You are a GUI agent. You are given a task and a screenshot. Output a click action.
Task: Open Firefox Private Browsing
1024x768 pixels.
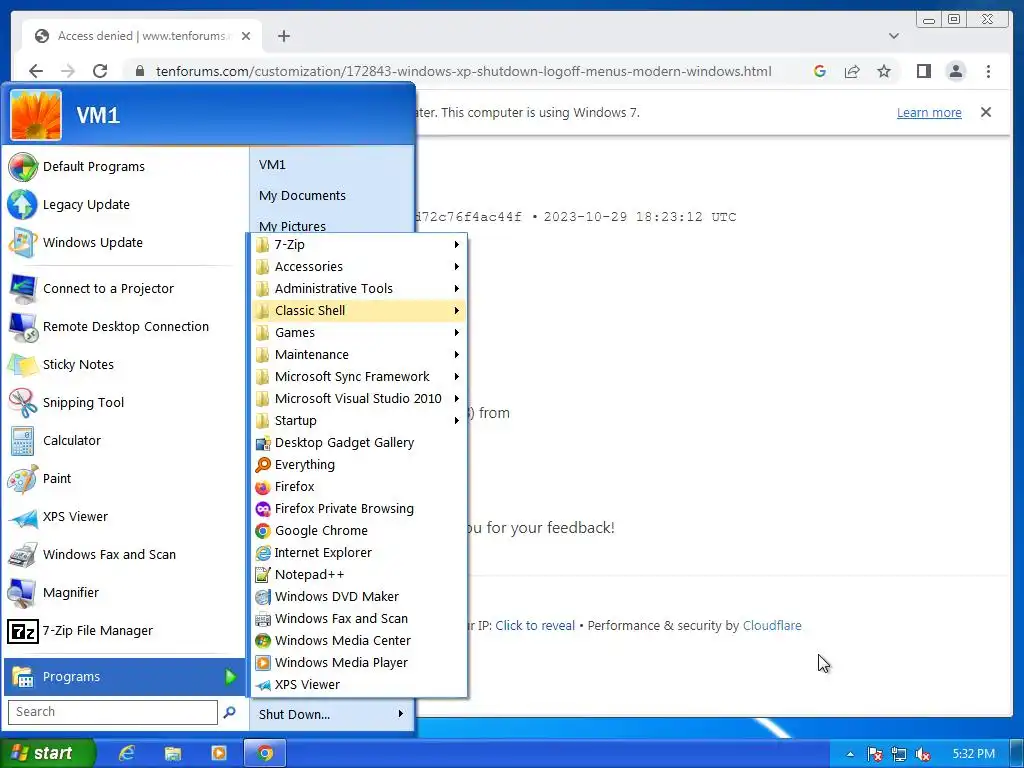pyautogui.click(x=358, y=509)
